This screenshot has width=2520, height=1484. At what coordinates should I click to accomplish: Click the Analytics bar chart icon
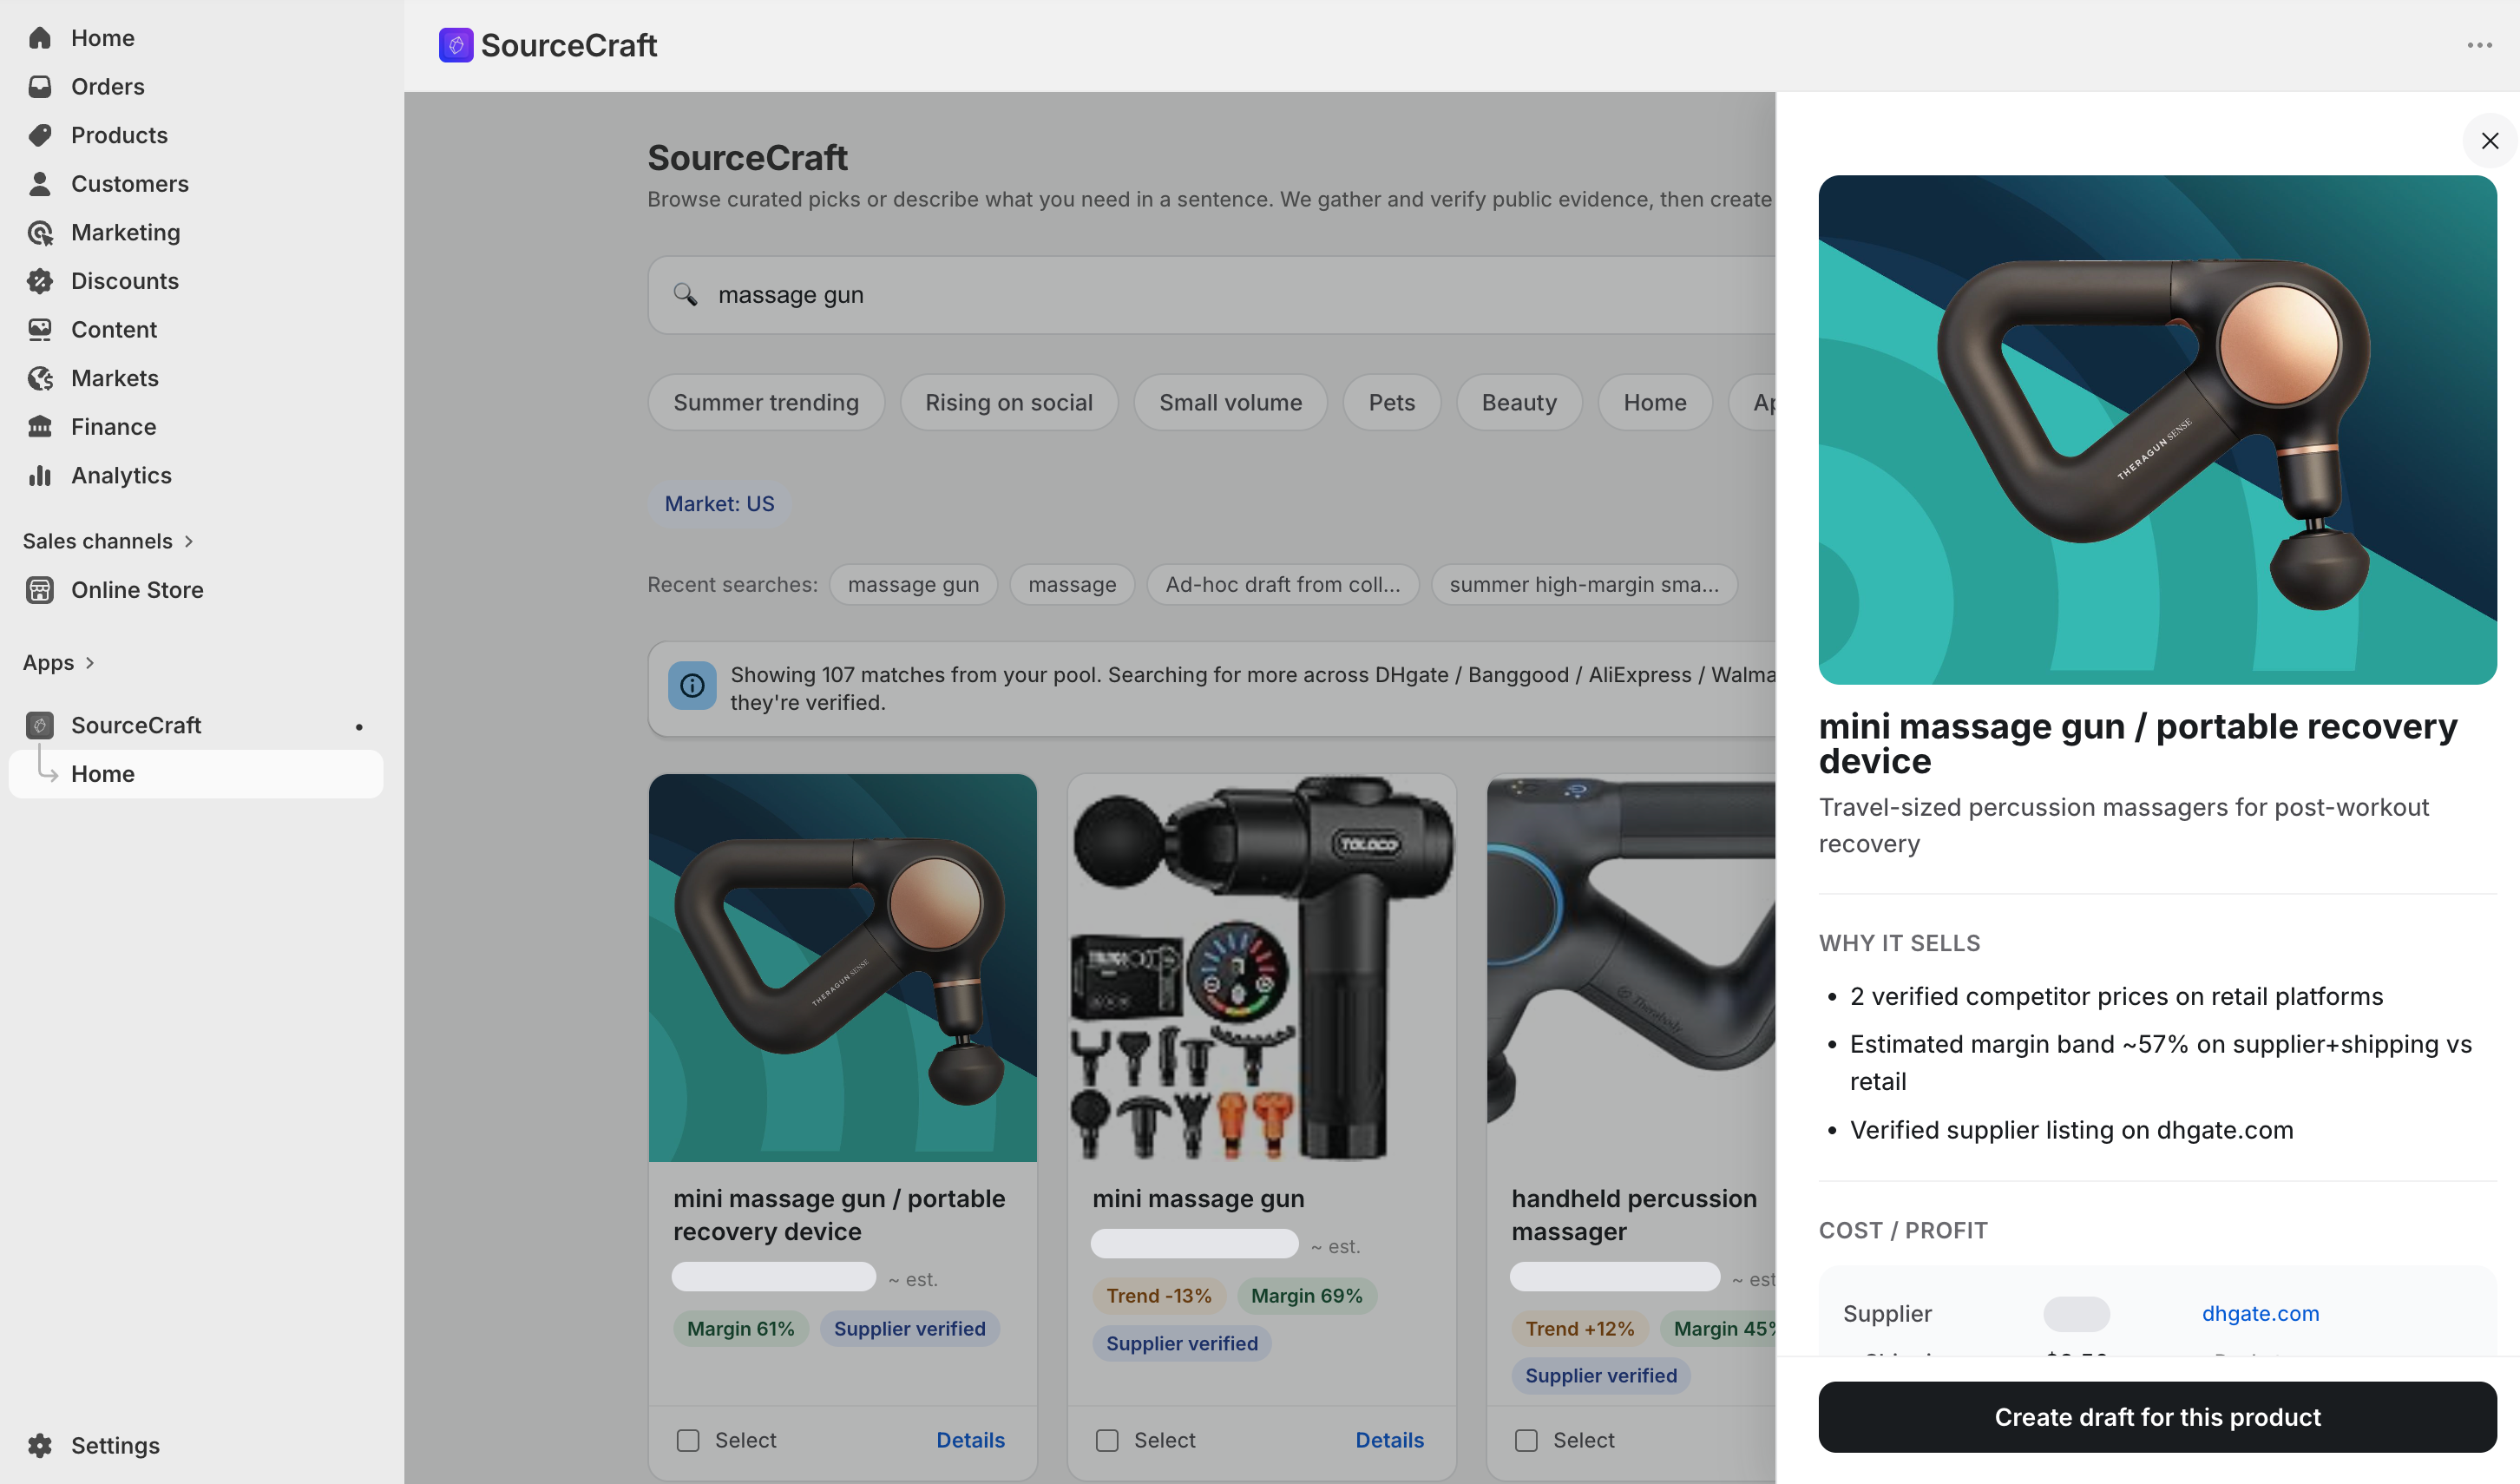tap(40, 476)
